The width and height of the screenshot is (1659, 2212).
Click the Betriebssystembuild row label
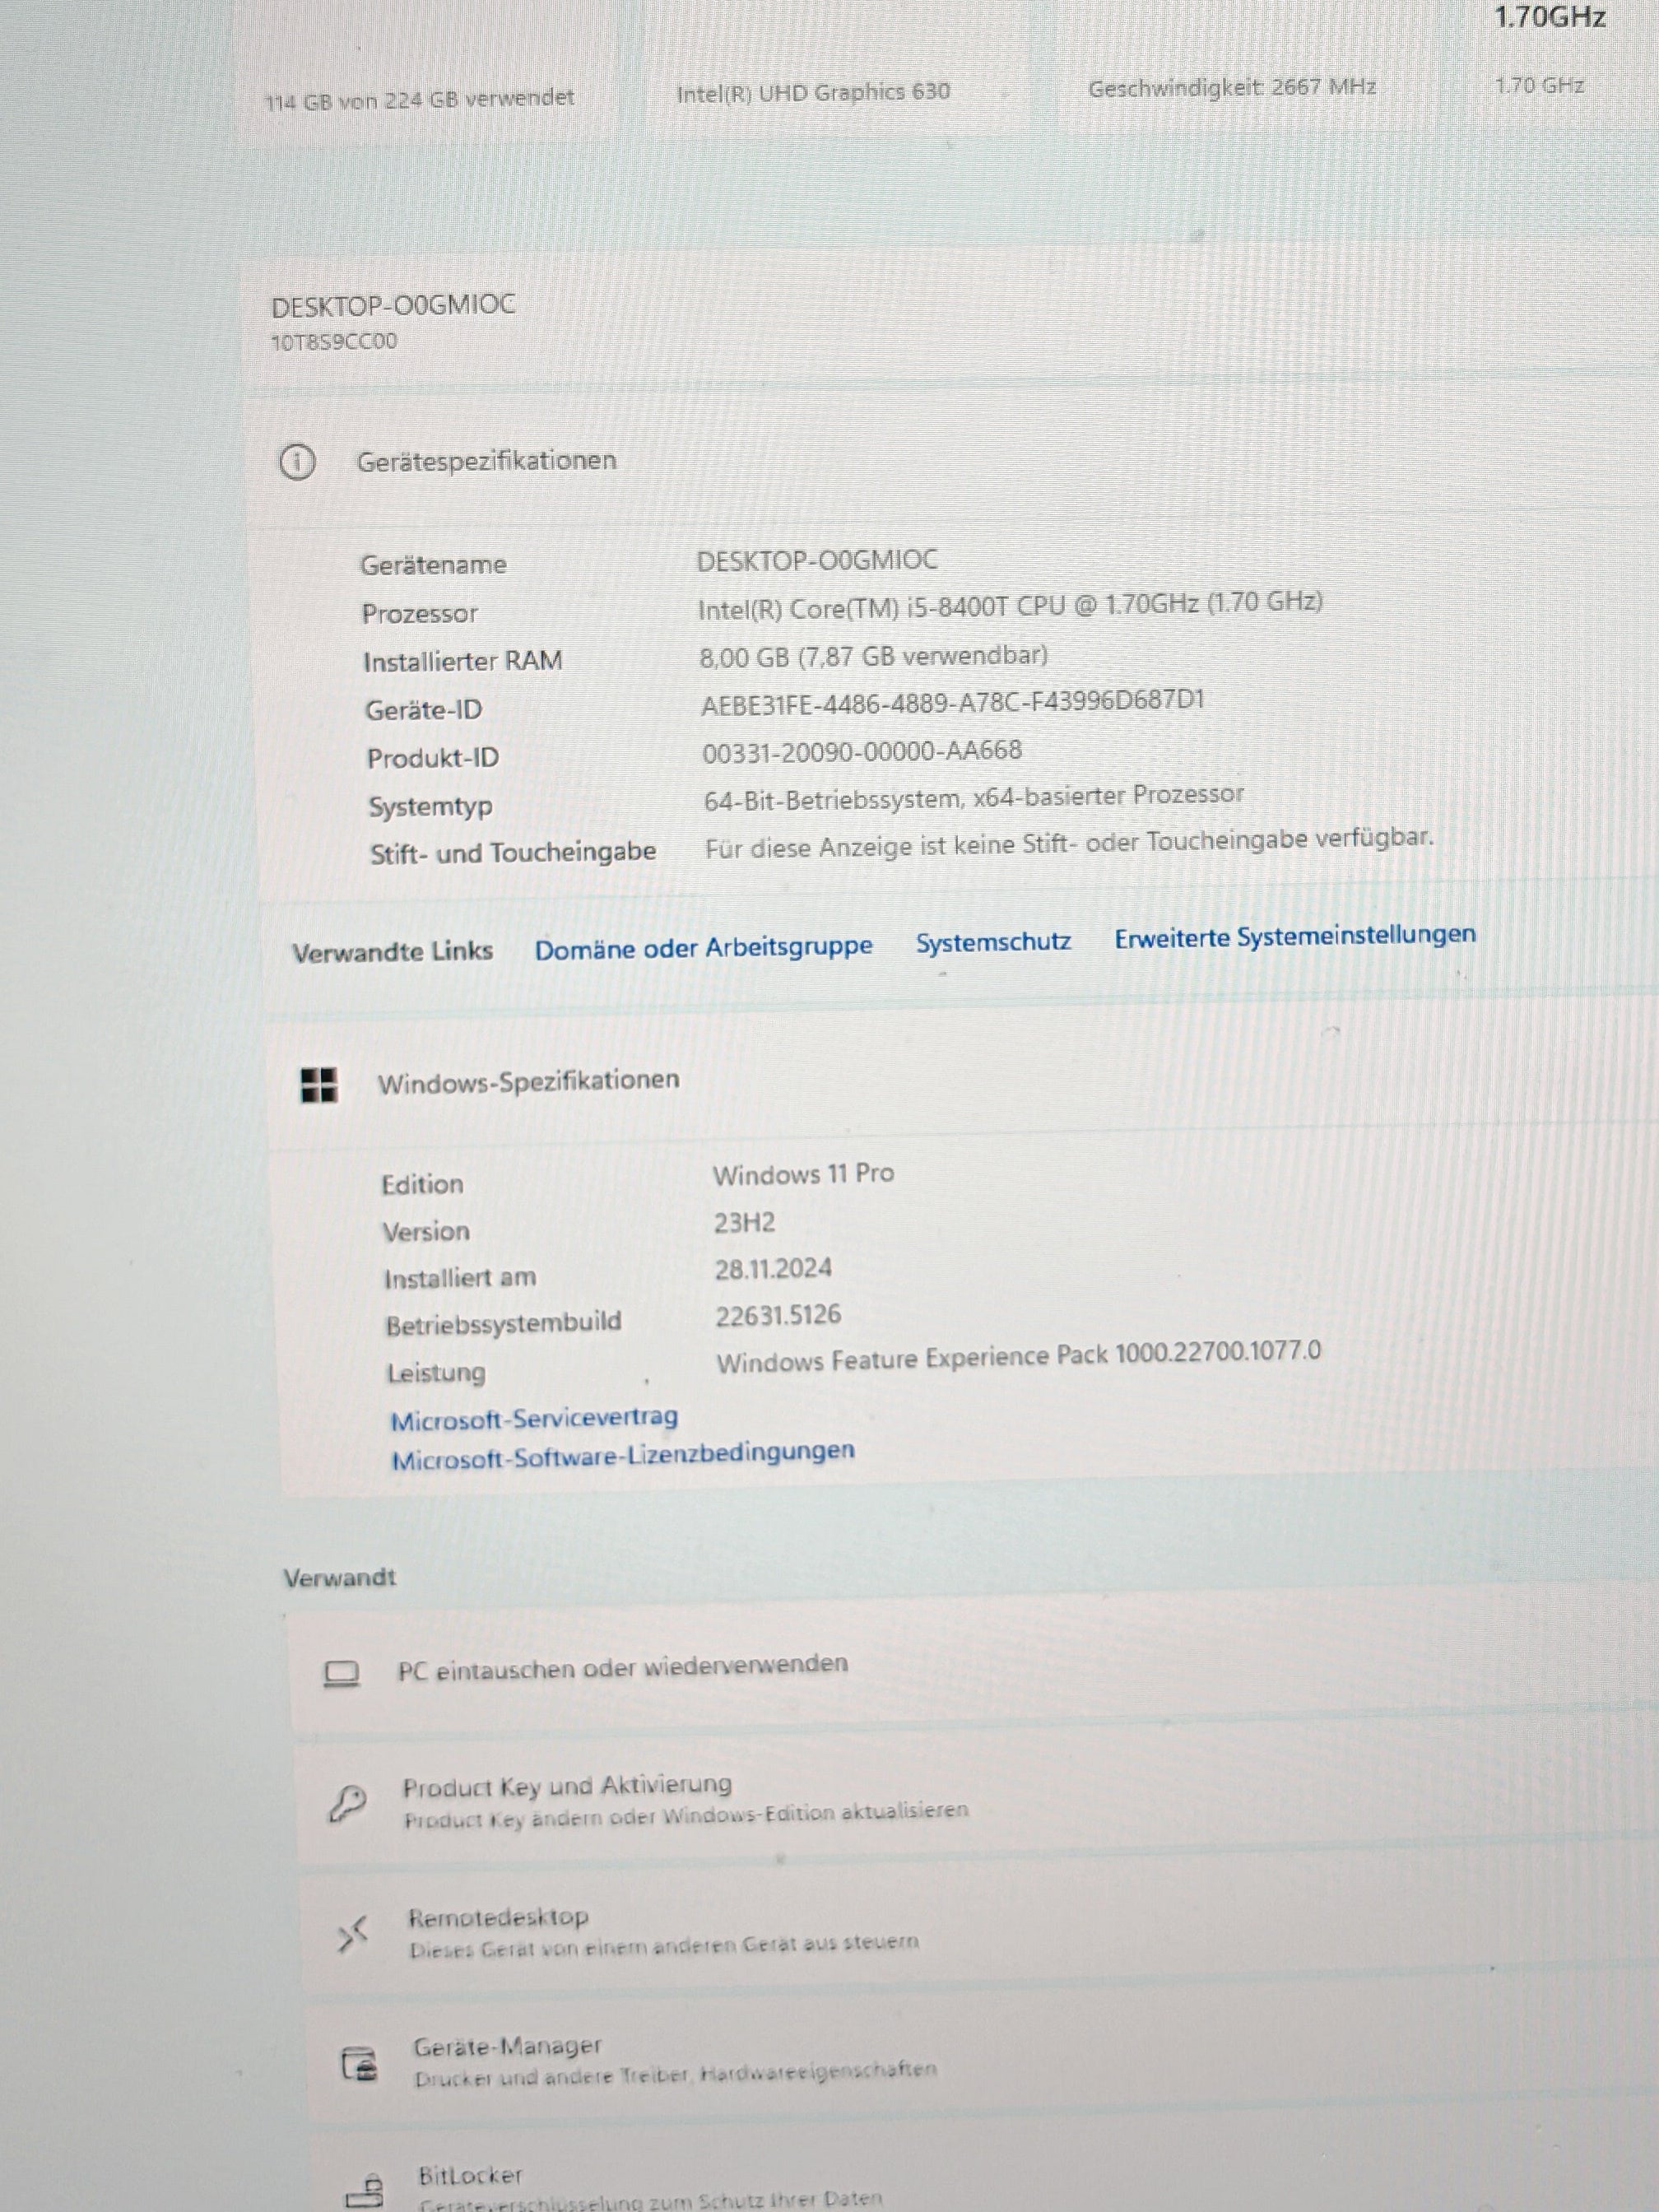(503, 1323)
